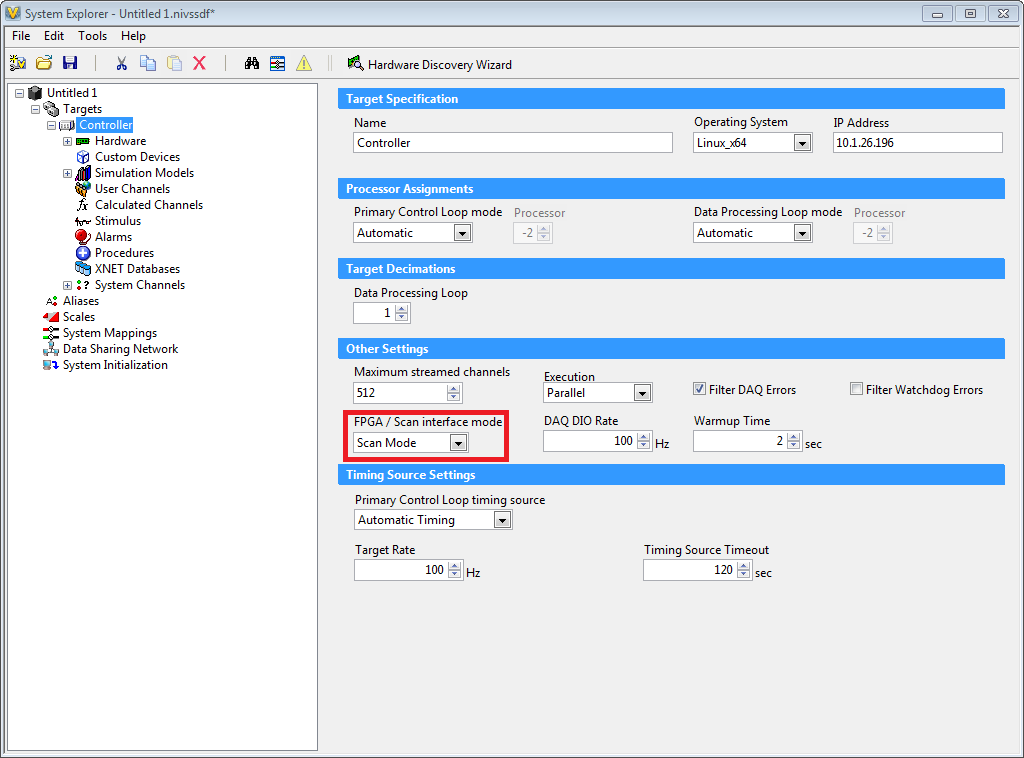The width and height of the screenshot is (1024, 758).
Task: Click the Stimulus waveform icon
Action: (83, 221)
